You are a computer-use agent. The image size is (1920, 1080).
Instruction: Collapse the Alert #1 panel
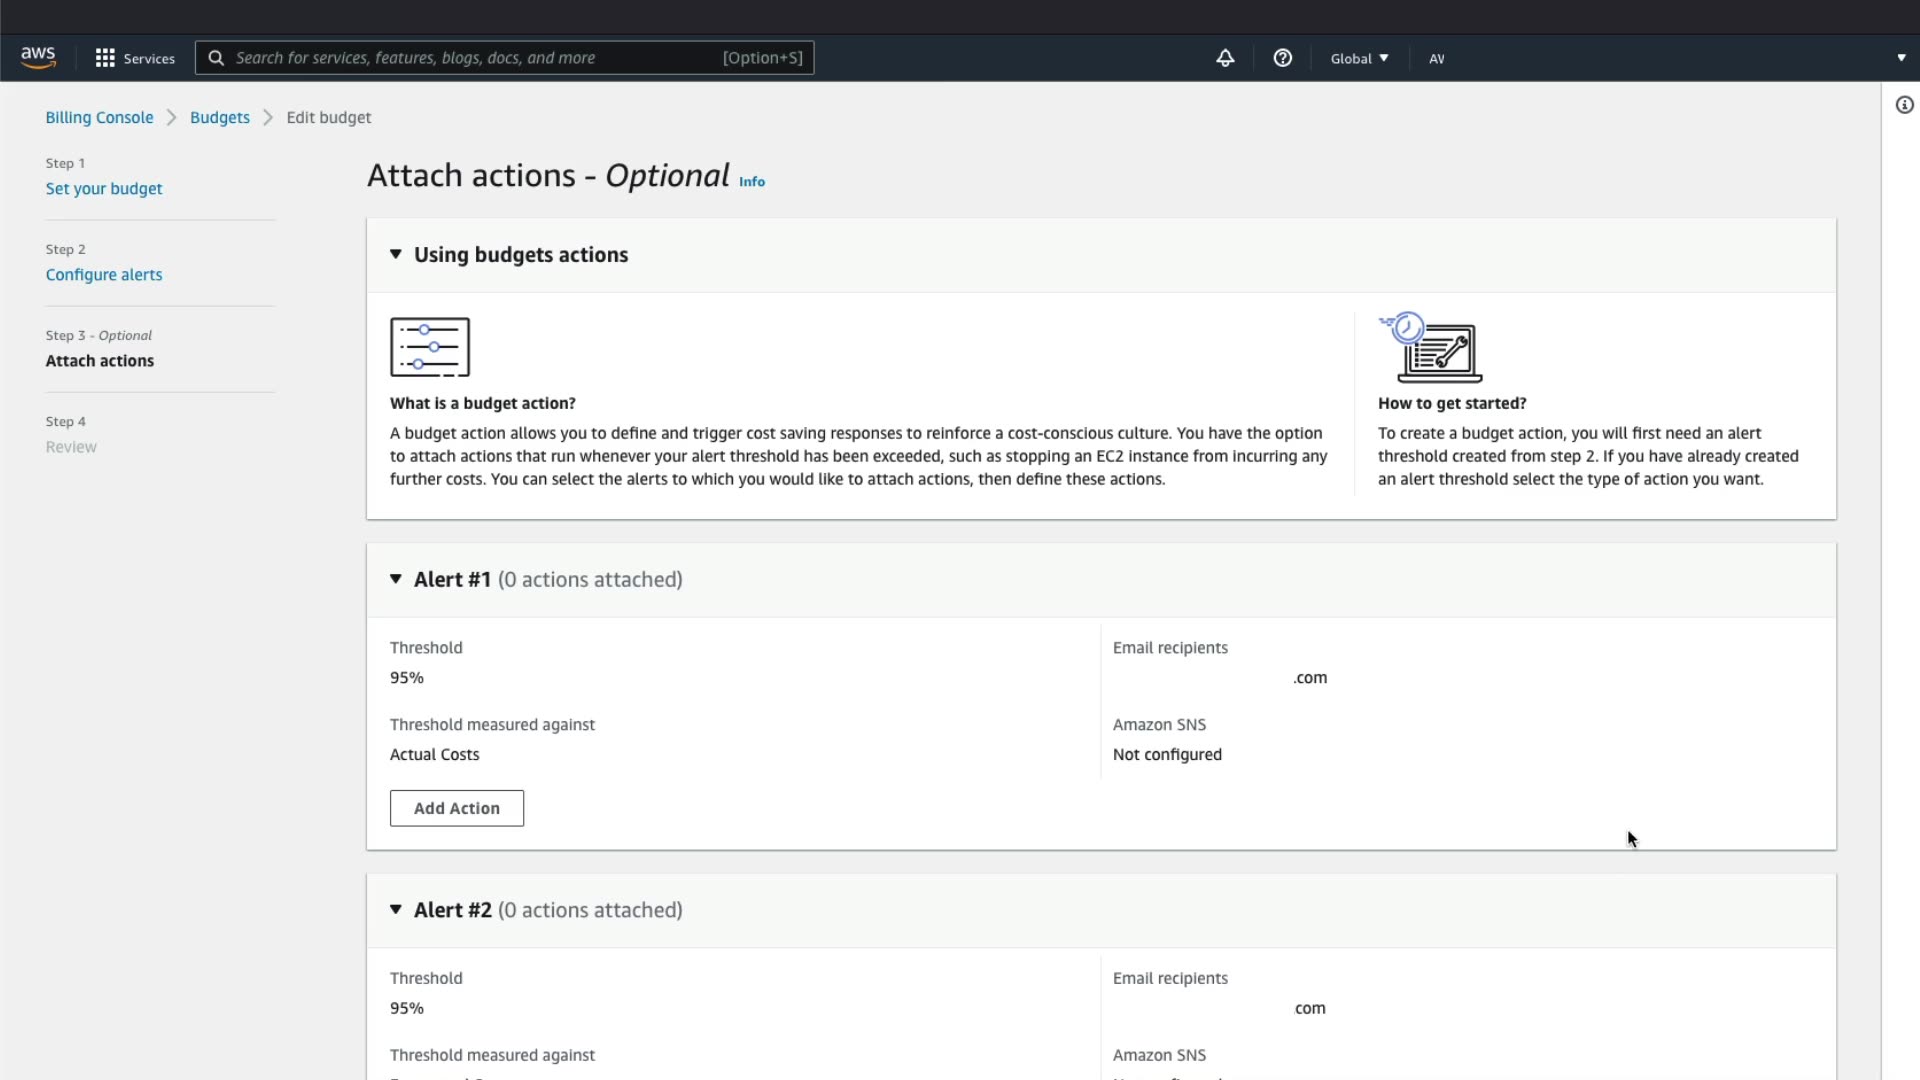(396, 579)
